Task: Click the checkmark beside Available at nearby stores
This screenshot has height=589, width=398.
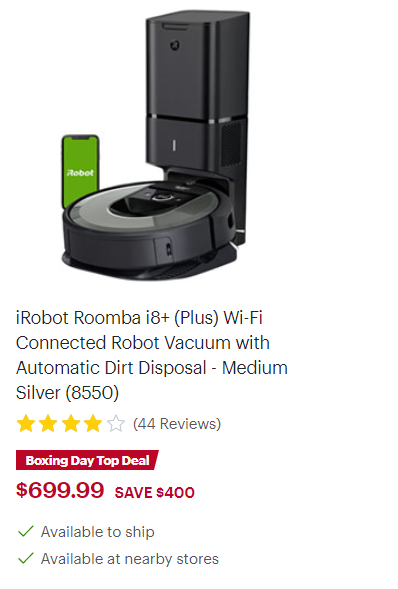Action: point(26,558)
